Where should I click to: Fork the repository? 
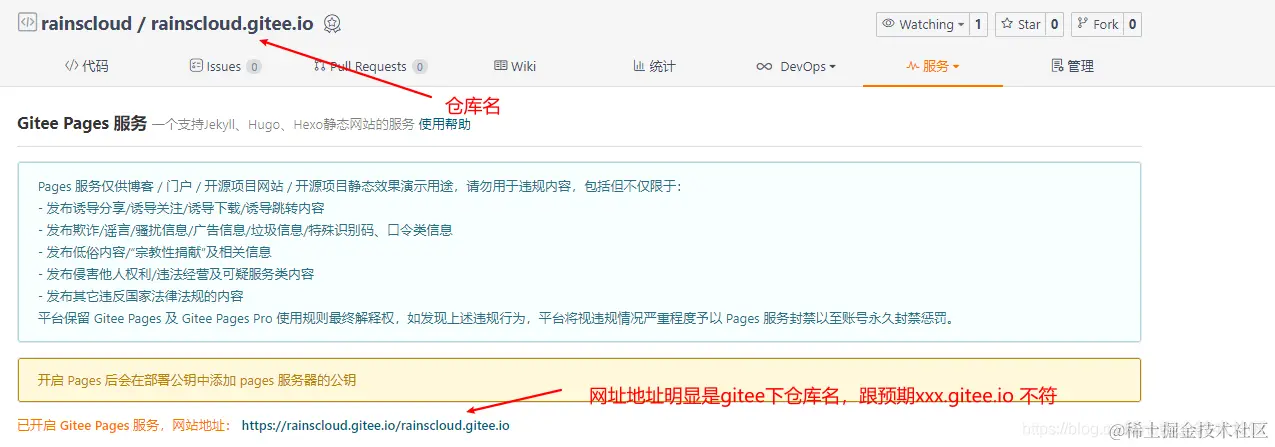pyautogui.click(x=1097, y=24)
